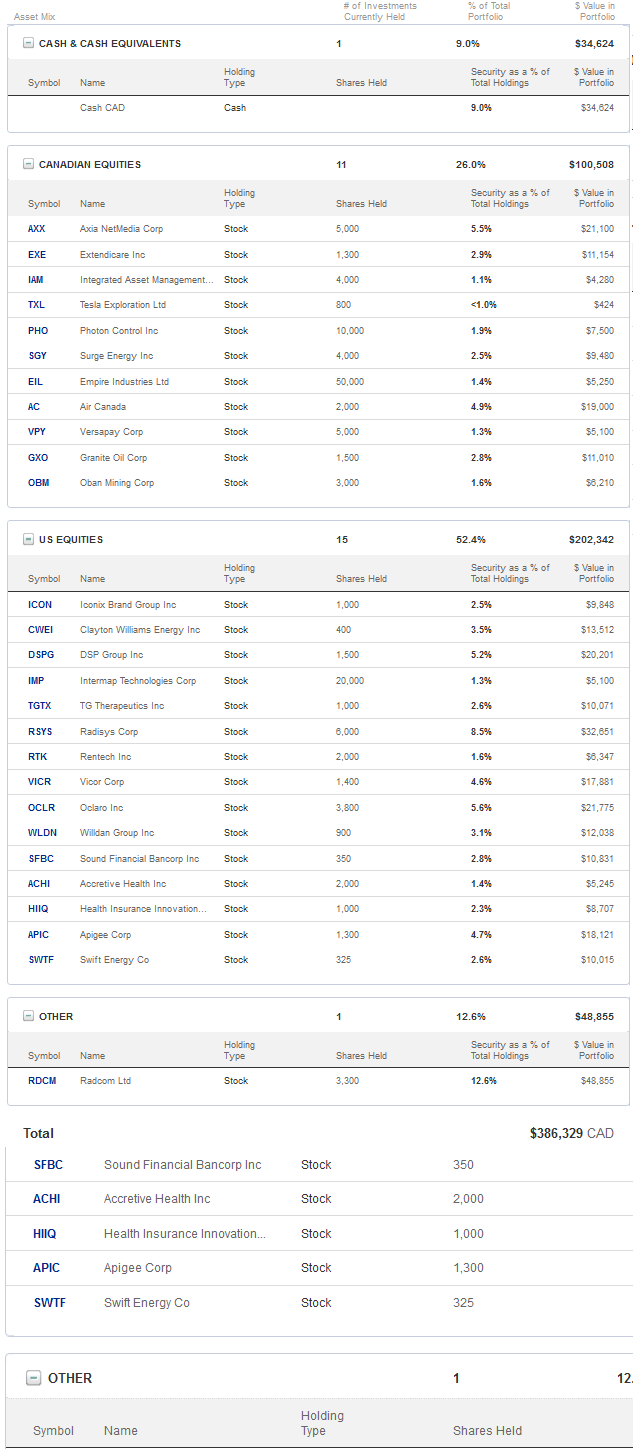Image resolution: width=633 pixels, height=1449 pixels.
Task: Select the PHO Photon Control ticker
Action: pyautogui.click(x=38, y=331)
